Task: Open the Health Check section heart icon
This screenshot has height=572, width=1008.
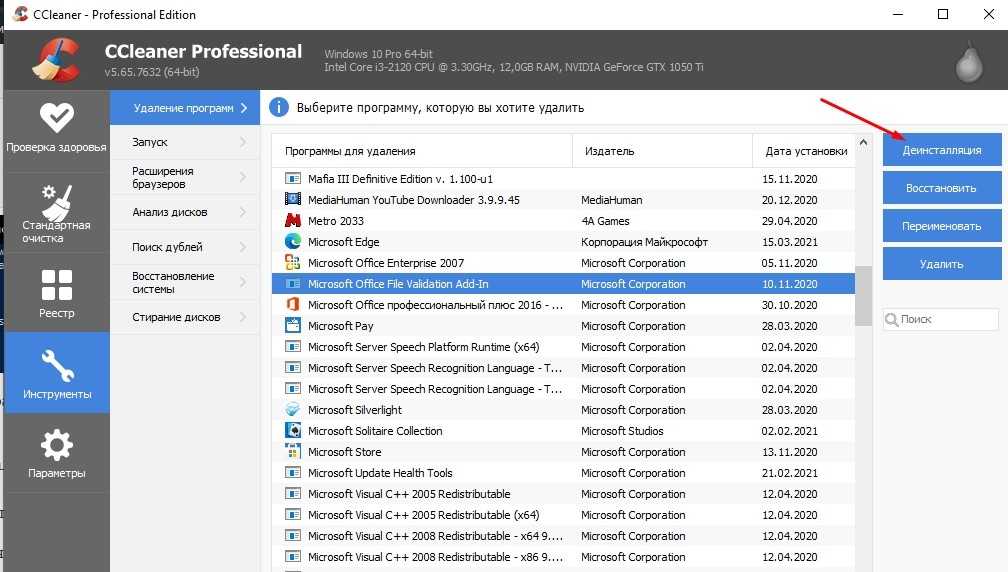Action: point(55,118)
